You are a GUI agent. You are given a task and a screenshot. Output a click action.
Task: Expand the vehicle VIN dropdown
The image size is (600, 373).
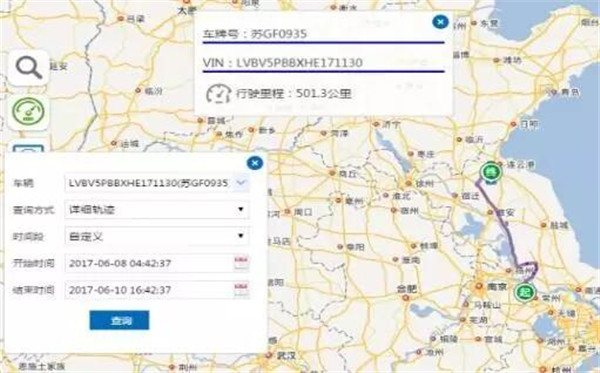[x=241, y=183]
